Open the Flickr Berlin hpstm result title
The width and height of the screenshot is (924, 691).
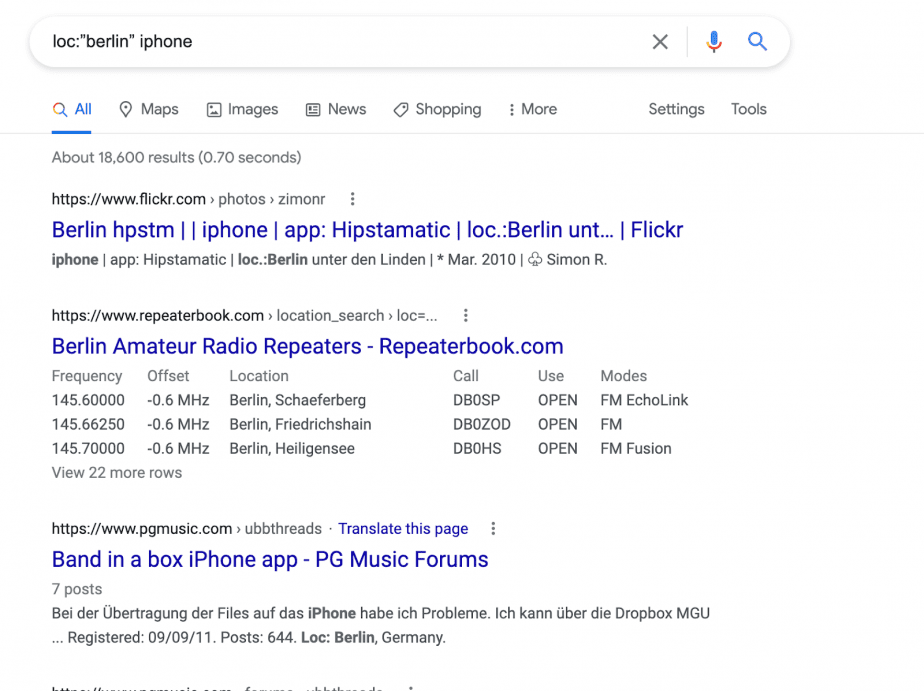pyautogui.click(x=367, y=230)
